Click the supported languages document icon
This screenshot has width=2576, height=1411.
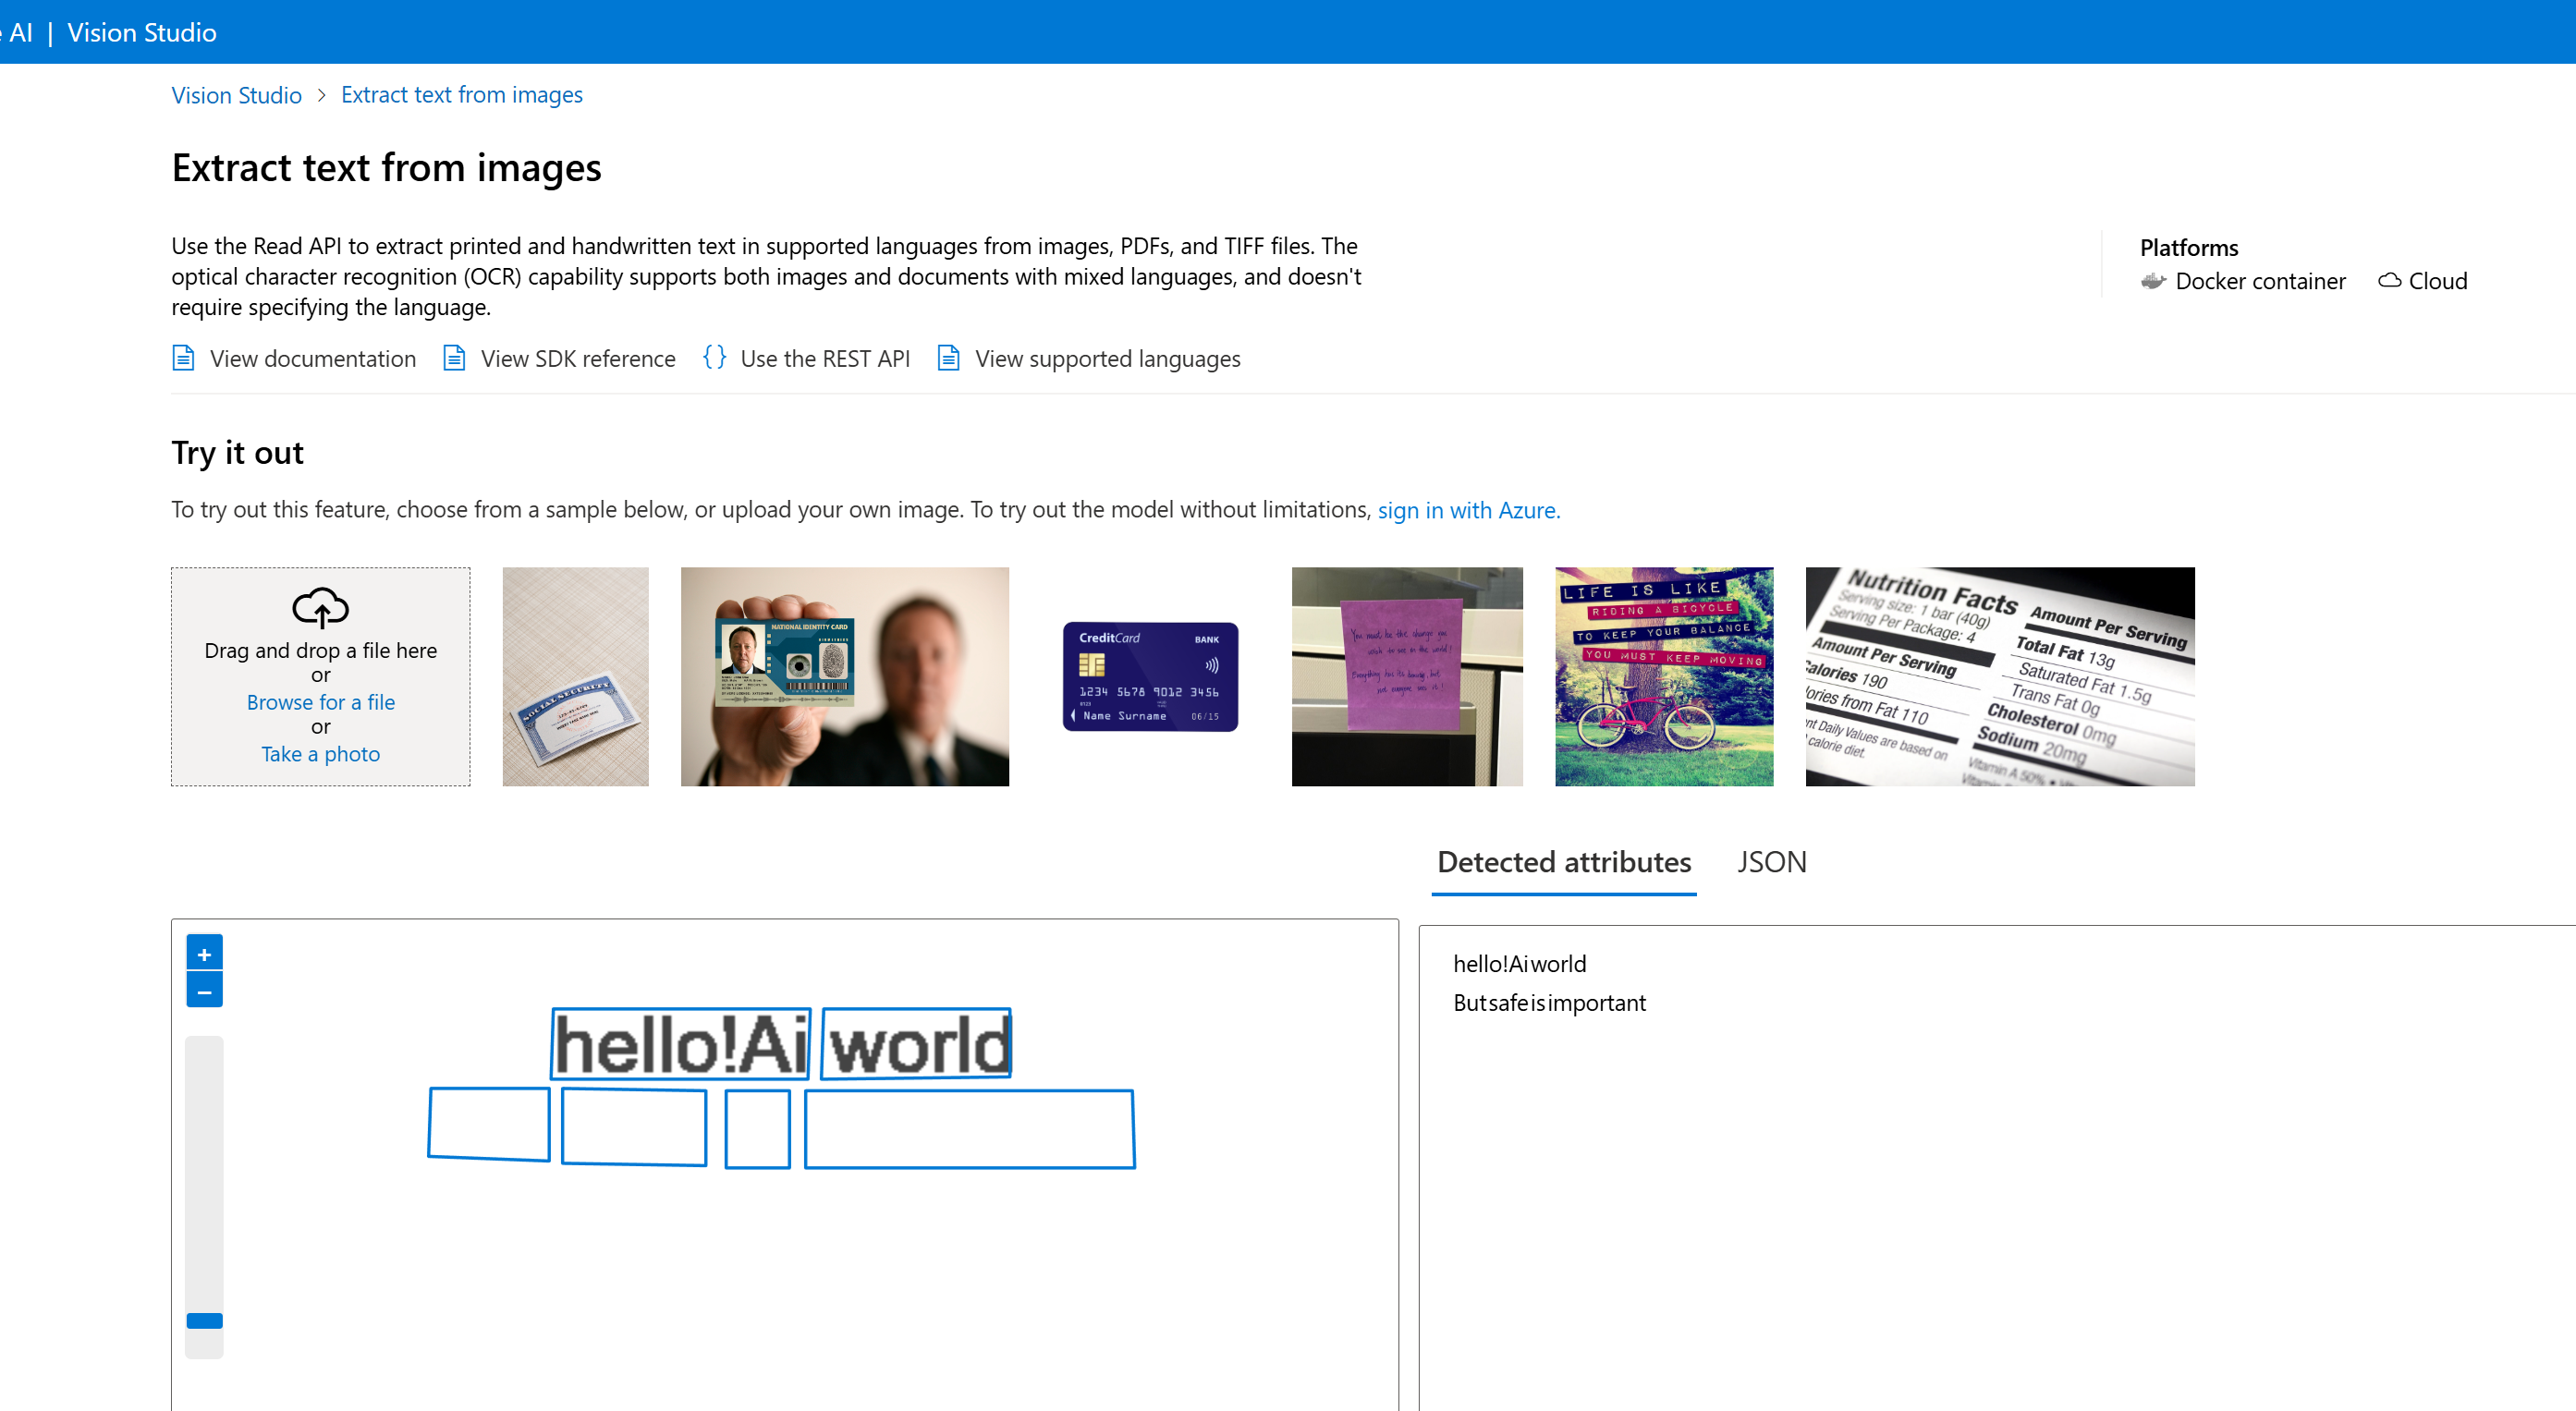coord(948,358)
